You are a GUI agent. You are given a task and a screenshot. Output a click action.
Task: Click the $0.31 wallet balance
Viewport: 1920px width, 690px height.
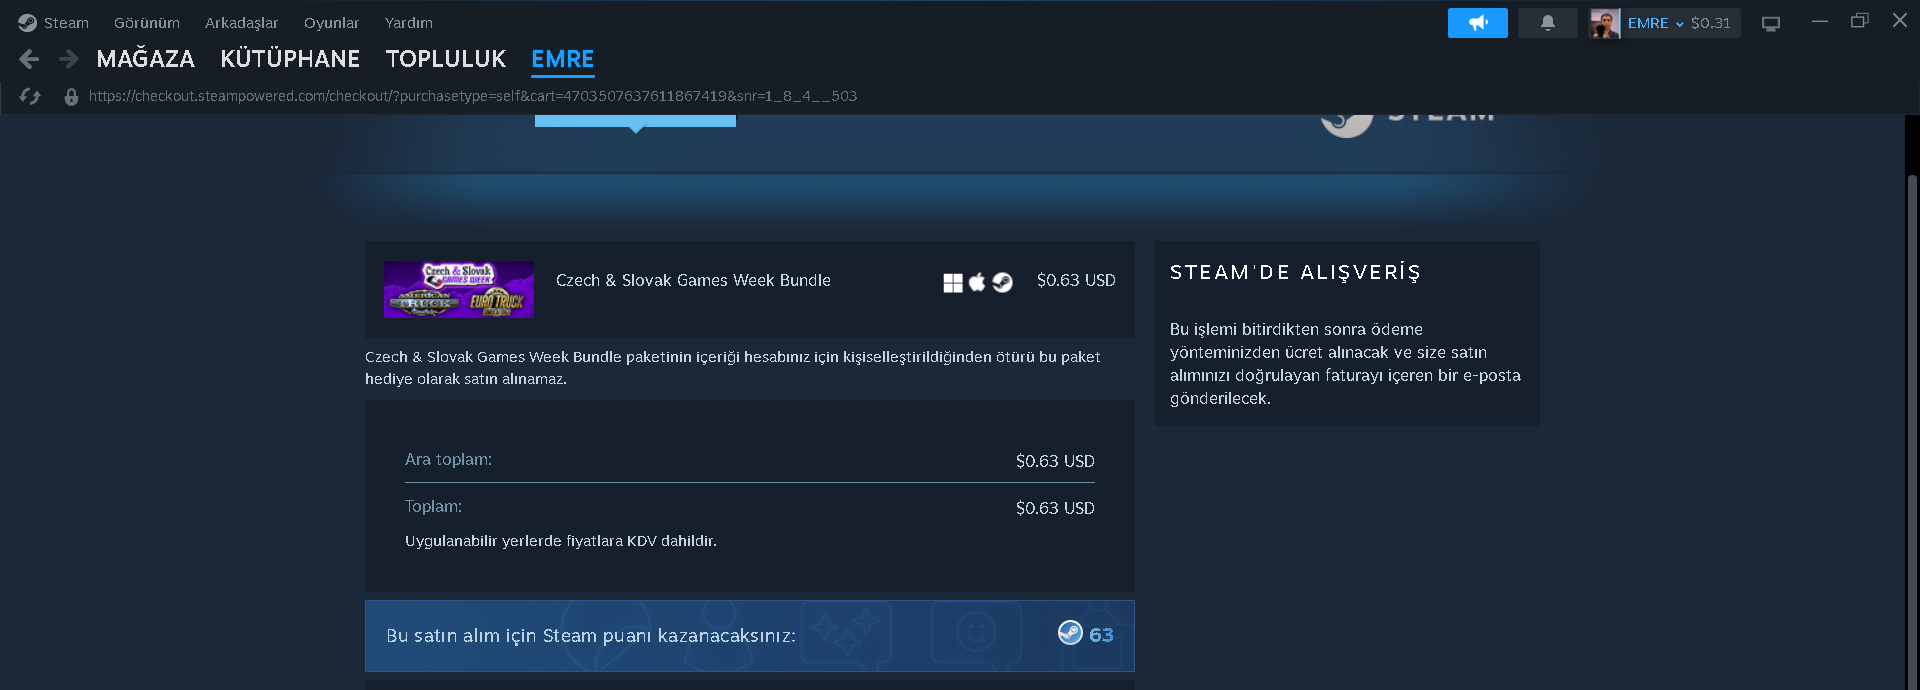click(x=1710, y=23)
